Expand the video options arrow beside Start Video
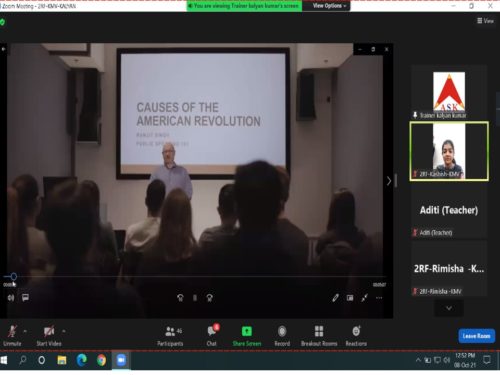Viewport: 500px width, 375px height. 64,331
